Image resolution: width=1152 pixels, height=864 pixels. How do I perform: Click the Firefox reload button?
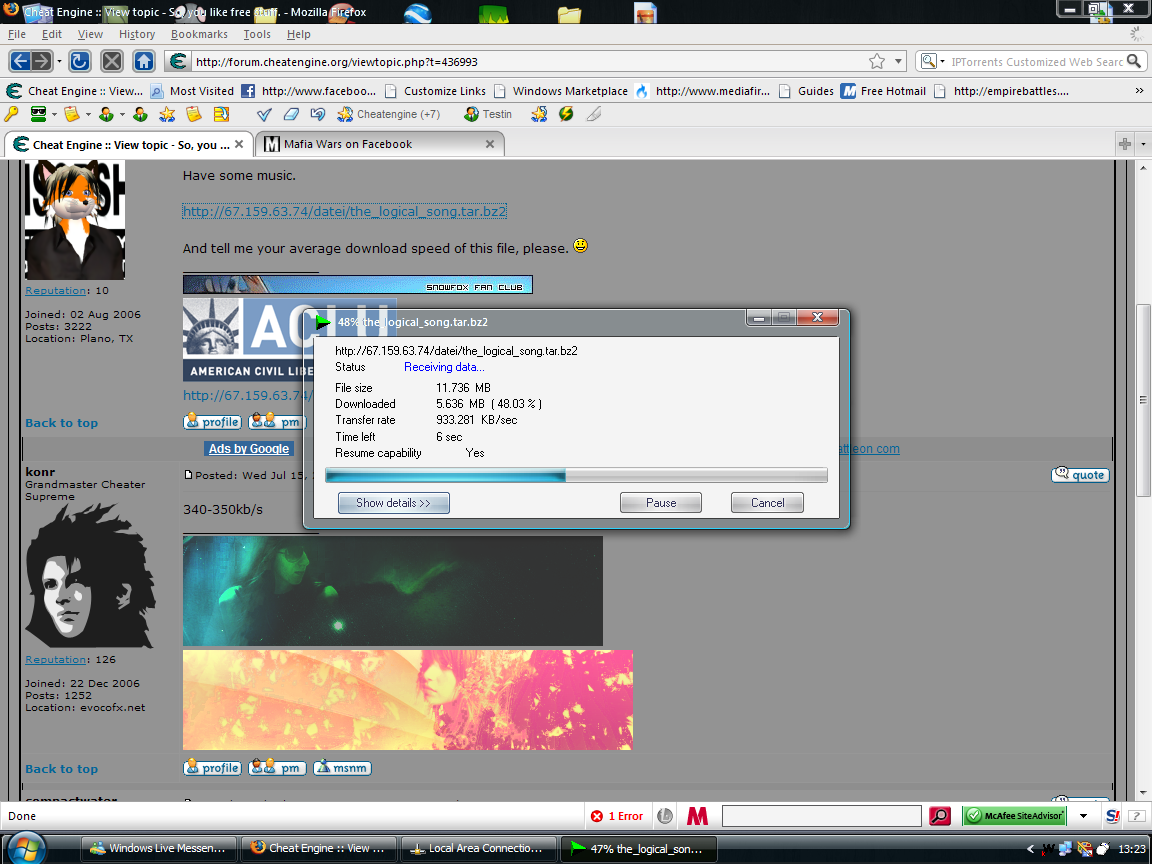point(80,61)
